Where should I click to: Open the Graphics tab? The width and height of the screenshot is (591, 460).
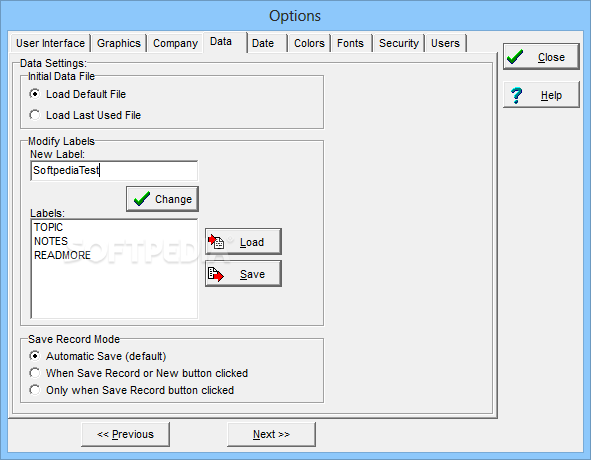tap(119, 43)
